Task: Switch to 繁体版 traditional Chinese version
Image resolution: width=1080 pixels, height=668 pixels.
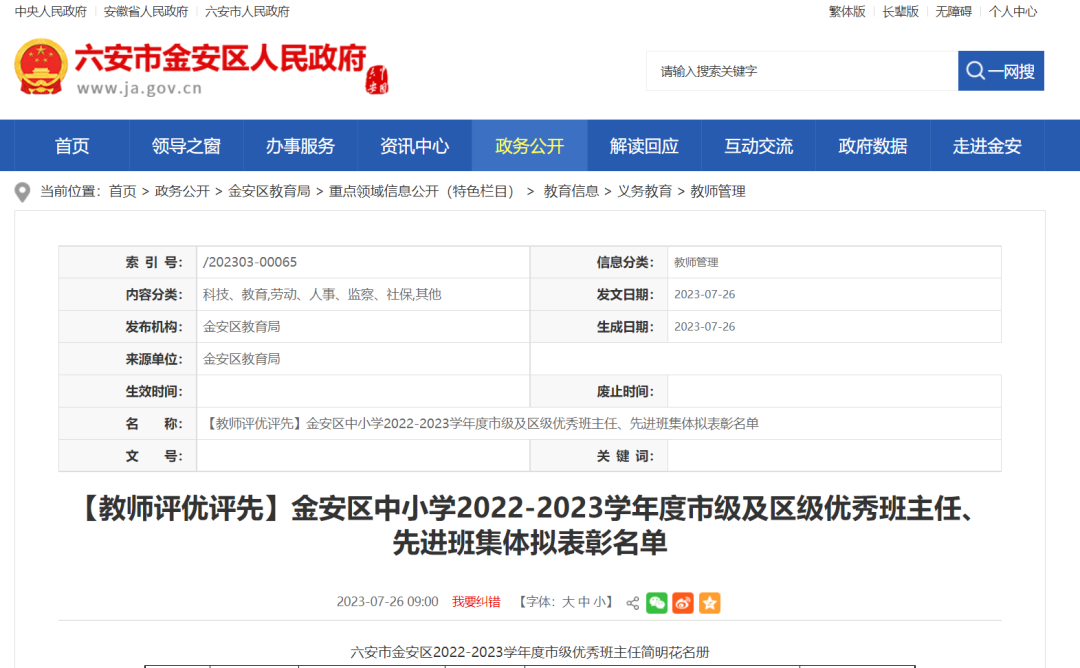Action: coord(846,11)
